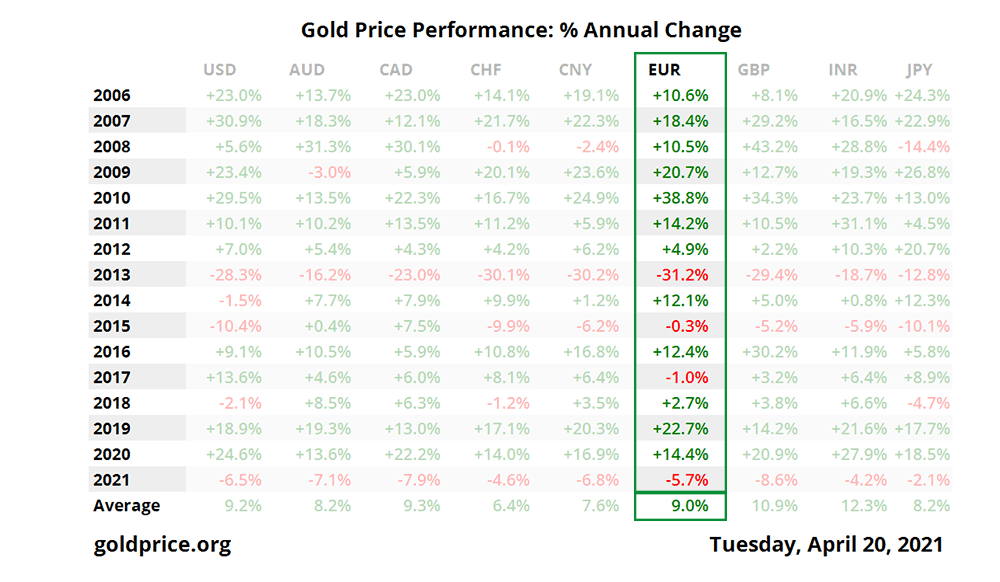Click the date Tuesday, April 20, 2021
The width and height of the screenshot is (1000, 582).
click(x=826, y=545)
